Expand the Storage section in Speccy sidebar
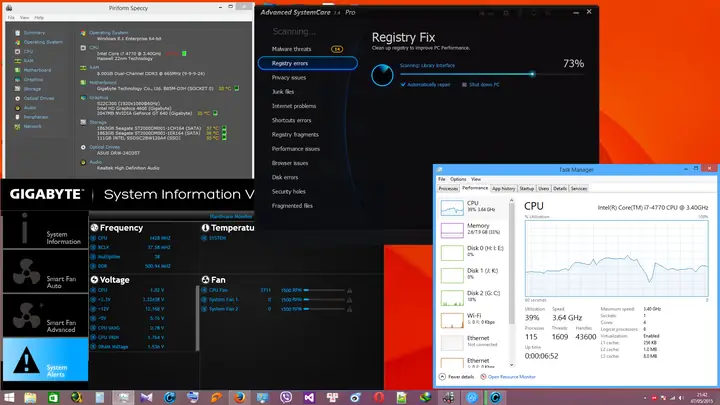720x405 pixels. pyautogui.click(x=32, y=89)
